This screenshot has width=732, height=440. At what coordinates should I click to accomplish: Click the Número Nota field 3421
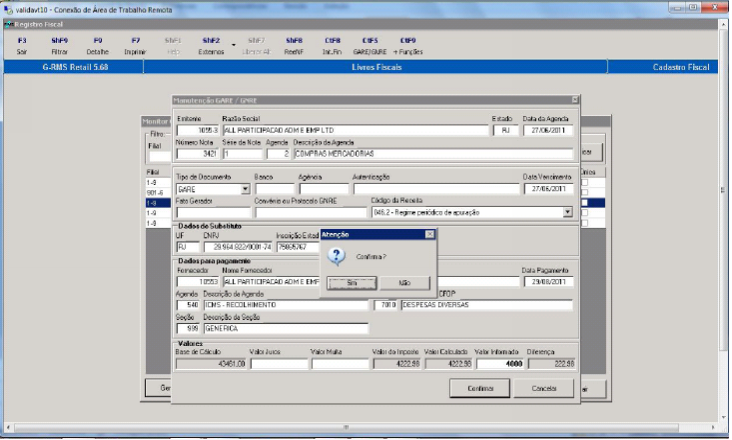click(x=197, y=154)
